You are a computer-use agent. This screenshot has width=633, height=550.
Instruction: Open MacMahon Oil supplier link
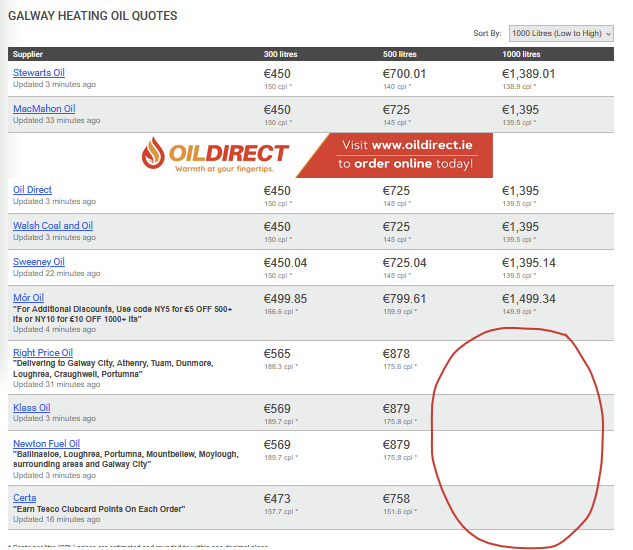(44, 109)
